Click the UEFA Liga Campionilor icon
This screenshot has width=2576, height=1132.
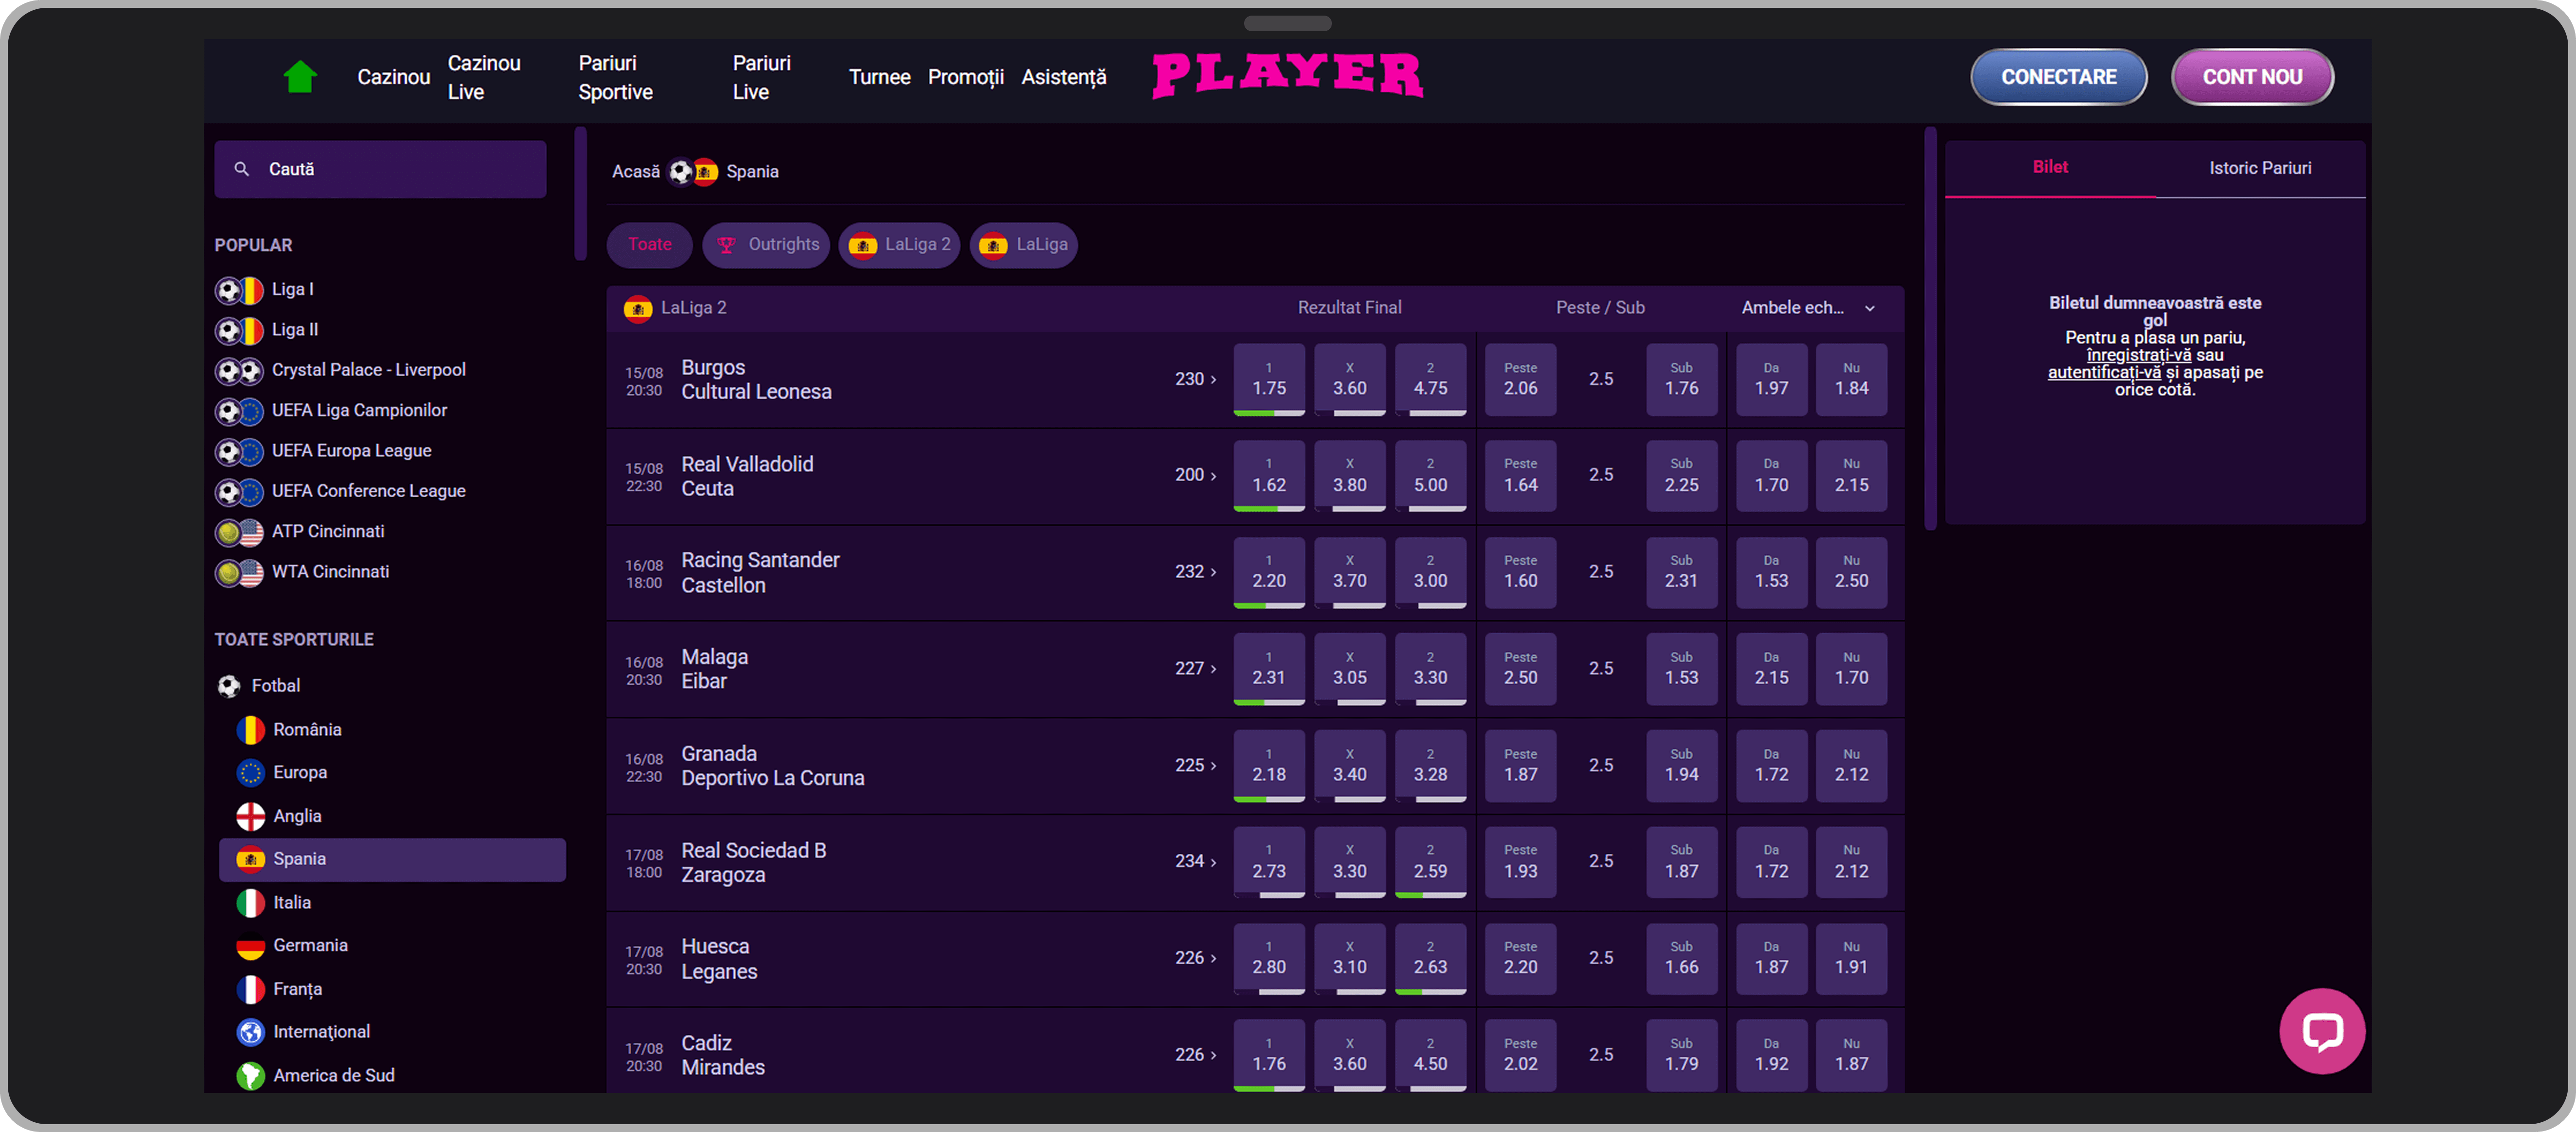239,411
